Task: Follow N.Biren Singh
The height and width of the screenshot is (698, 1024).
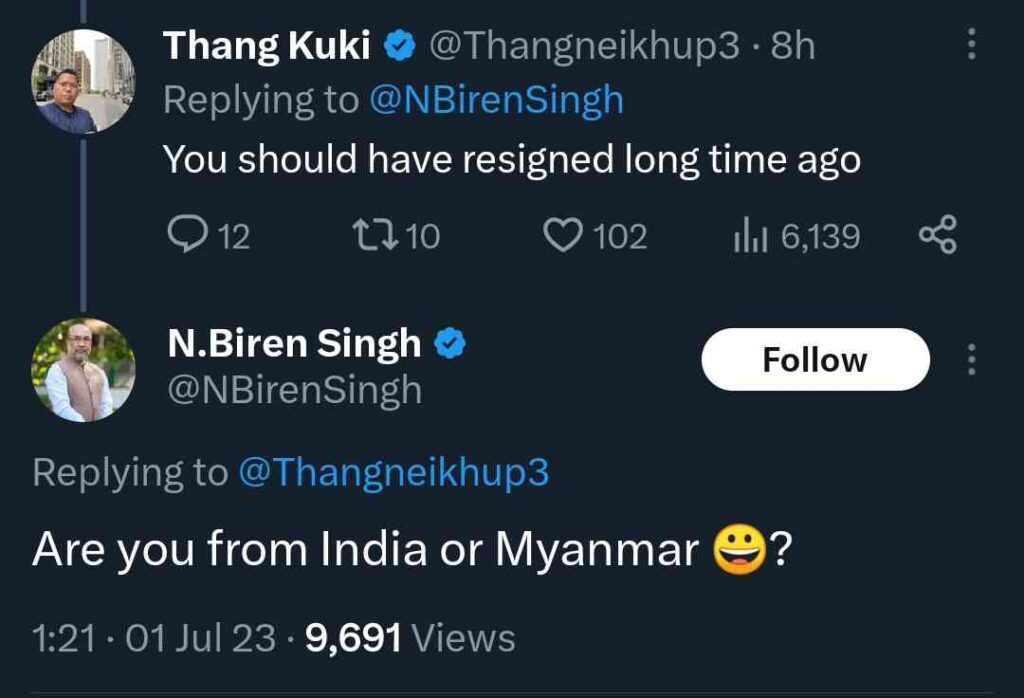Action: click(x=815, y=360)
